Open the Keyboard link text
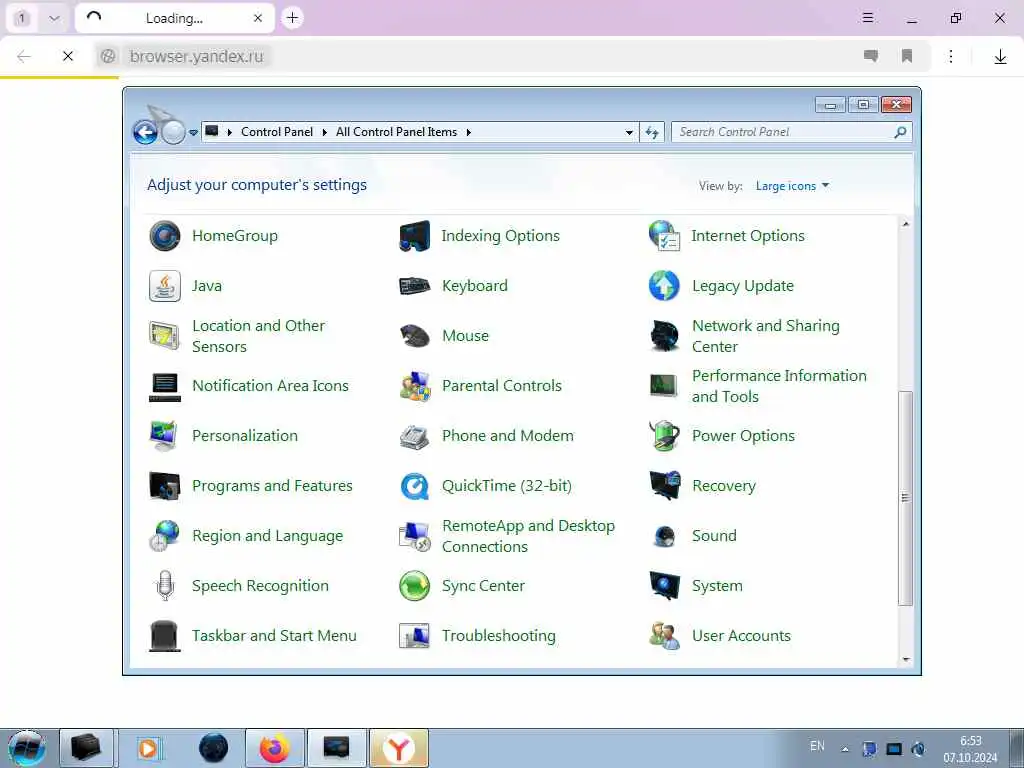Screen dimensions: 1024x768 [475, 286]
